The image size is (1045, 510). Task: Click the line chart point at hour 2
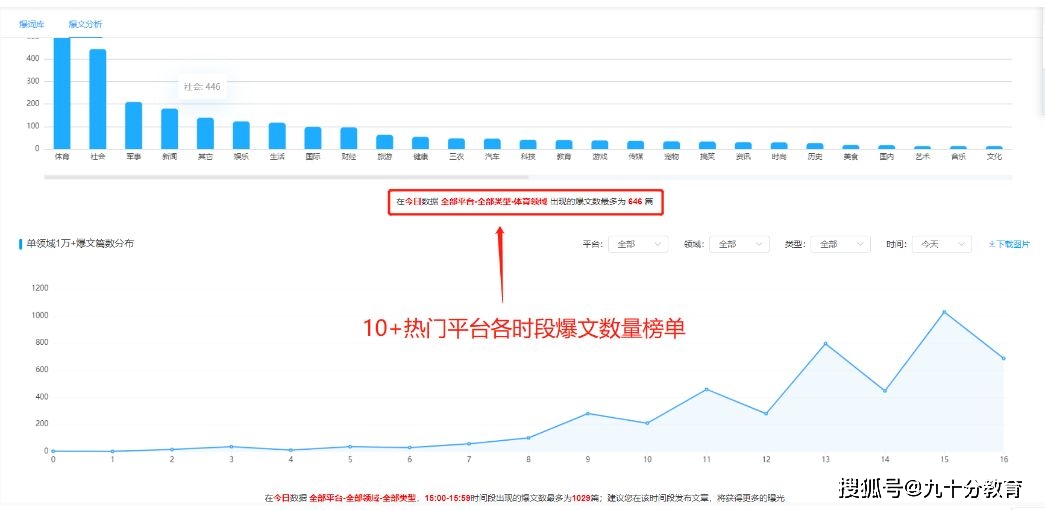point(172,449)
